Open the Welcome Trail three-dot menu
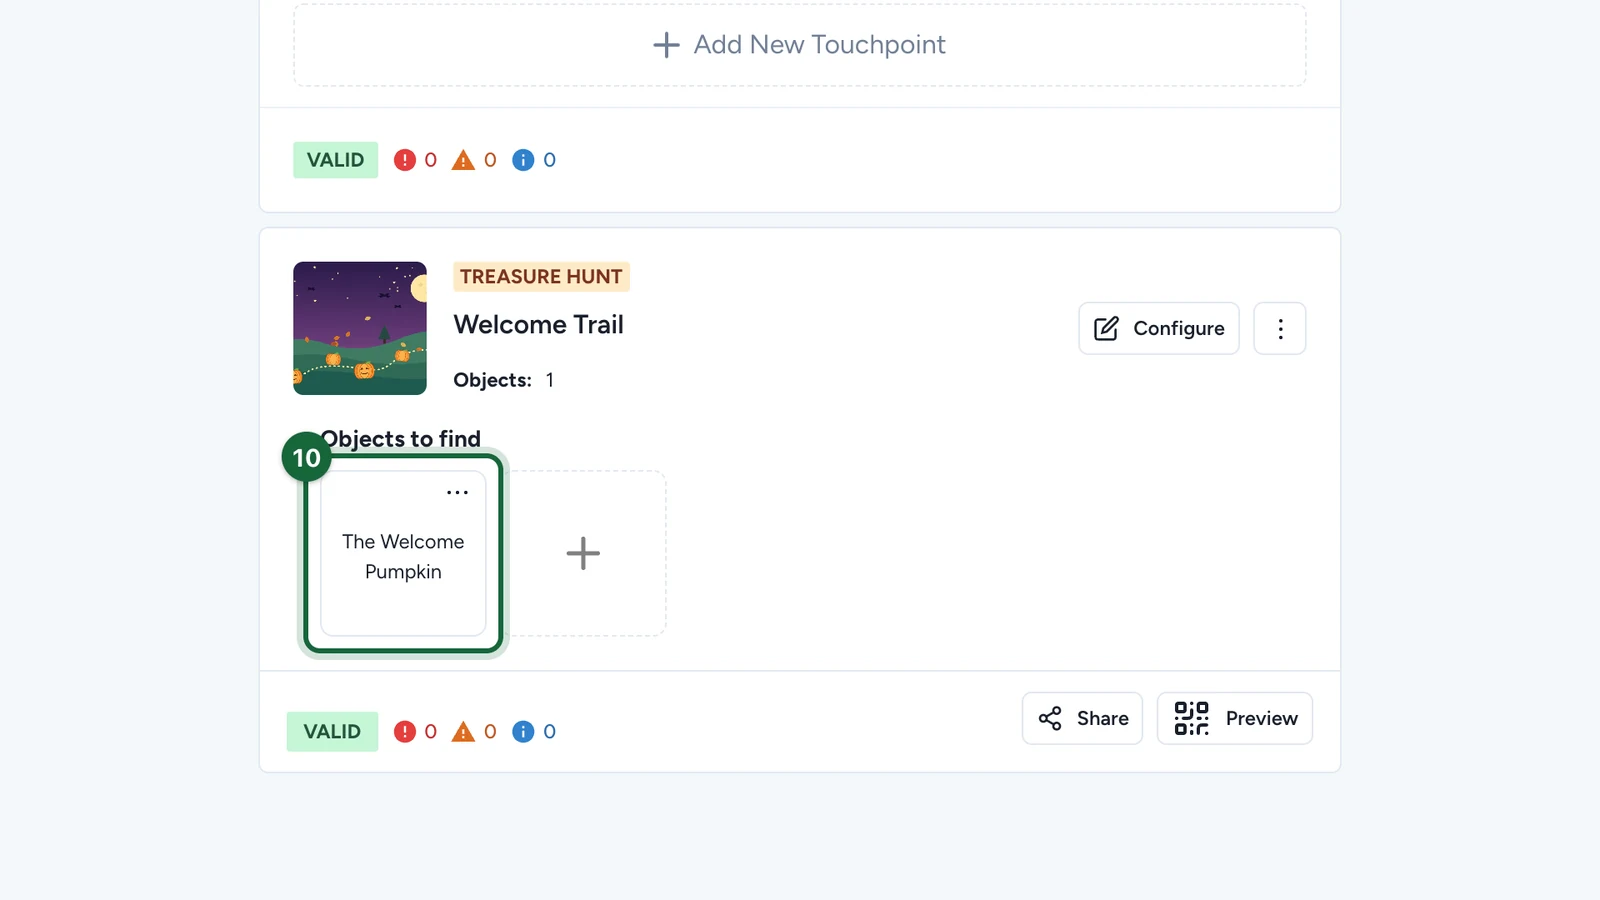This screenshot has width=1600, height=900. tap(1280, 328)
